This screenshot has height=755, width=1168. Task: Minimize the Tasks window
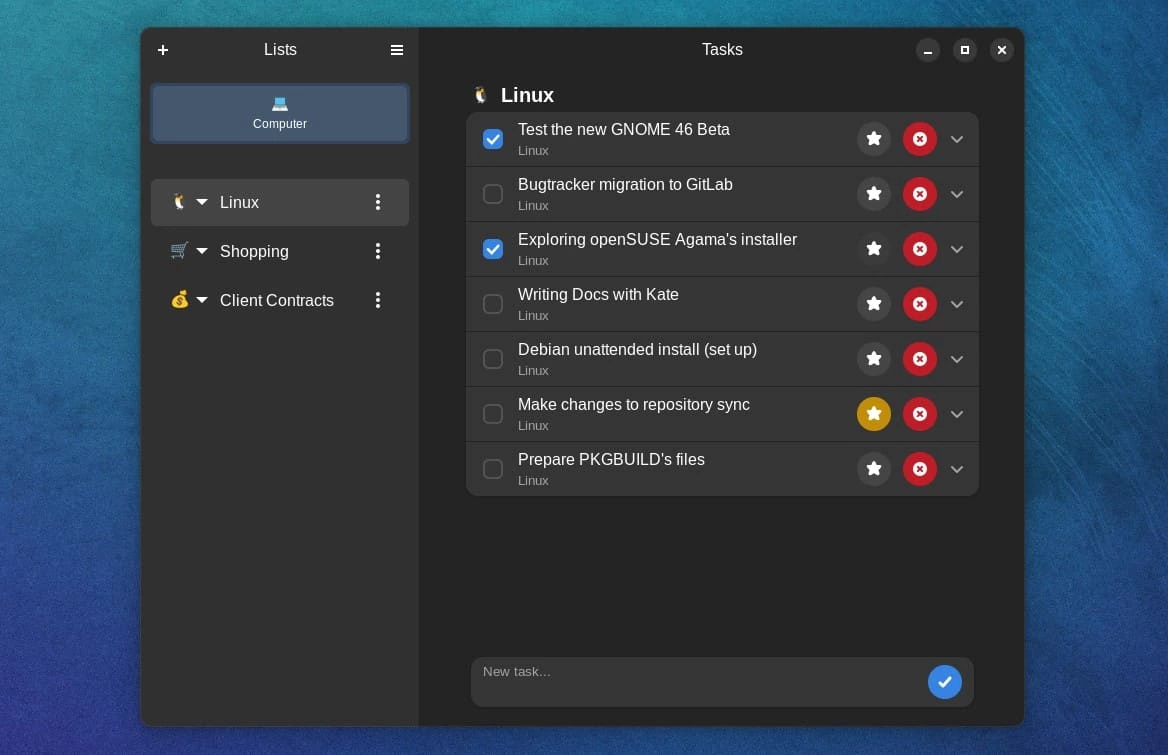(x=927, y=50)
